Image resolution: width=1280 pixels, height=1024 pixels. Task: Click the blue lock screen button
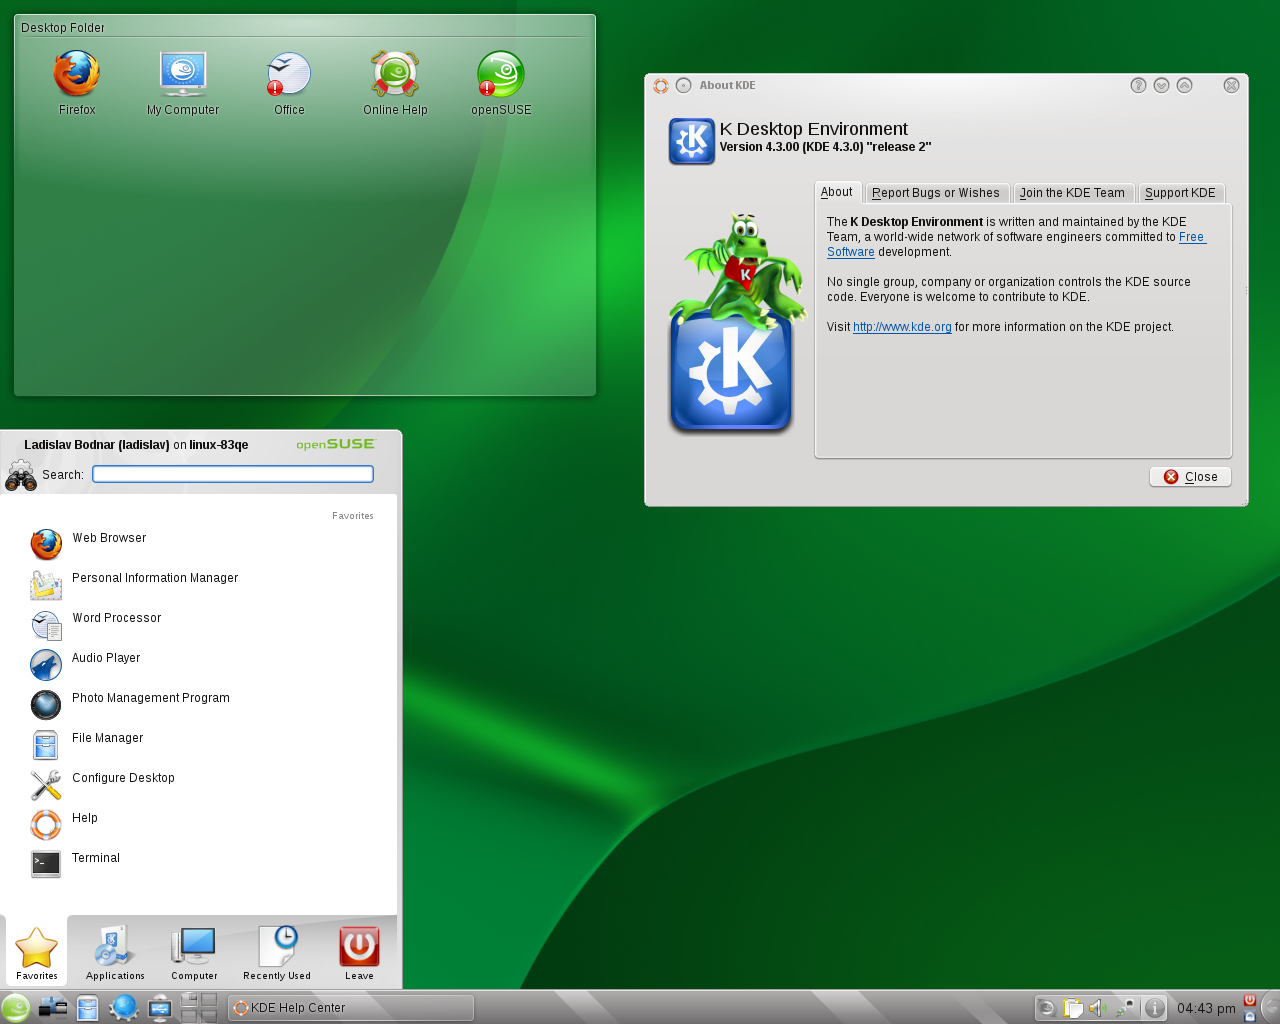(1249, 1016)
